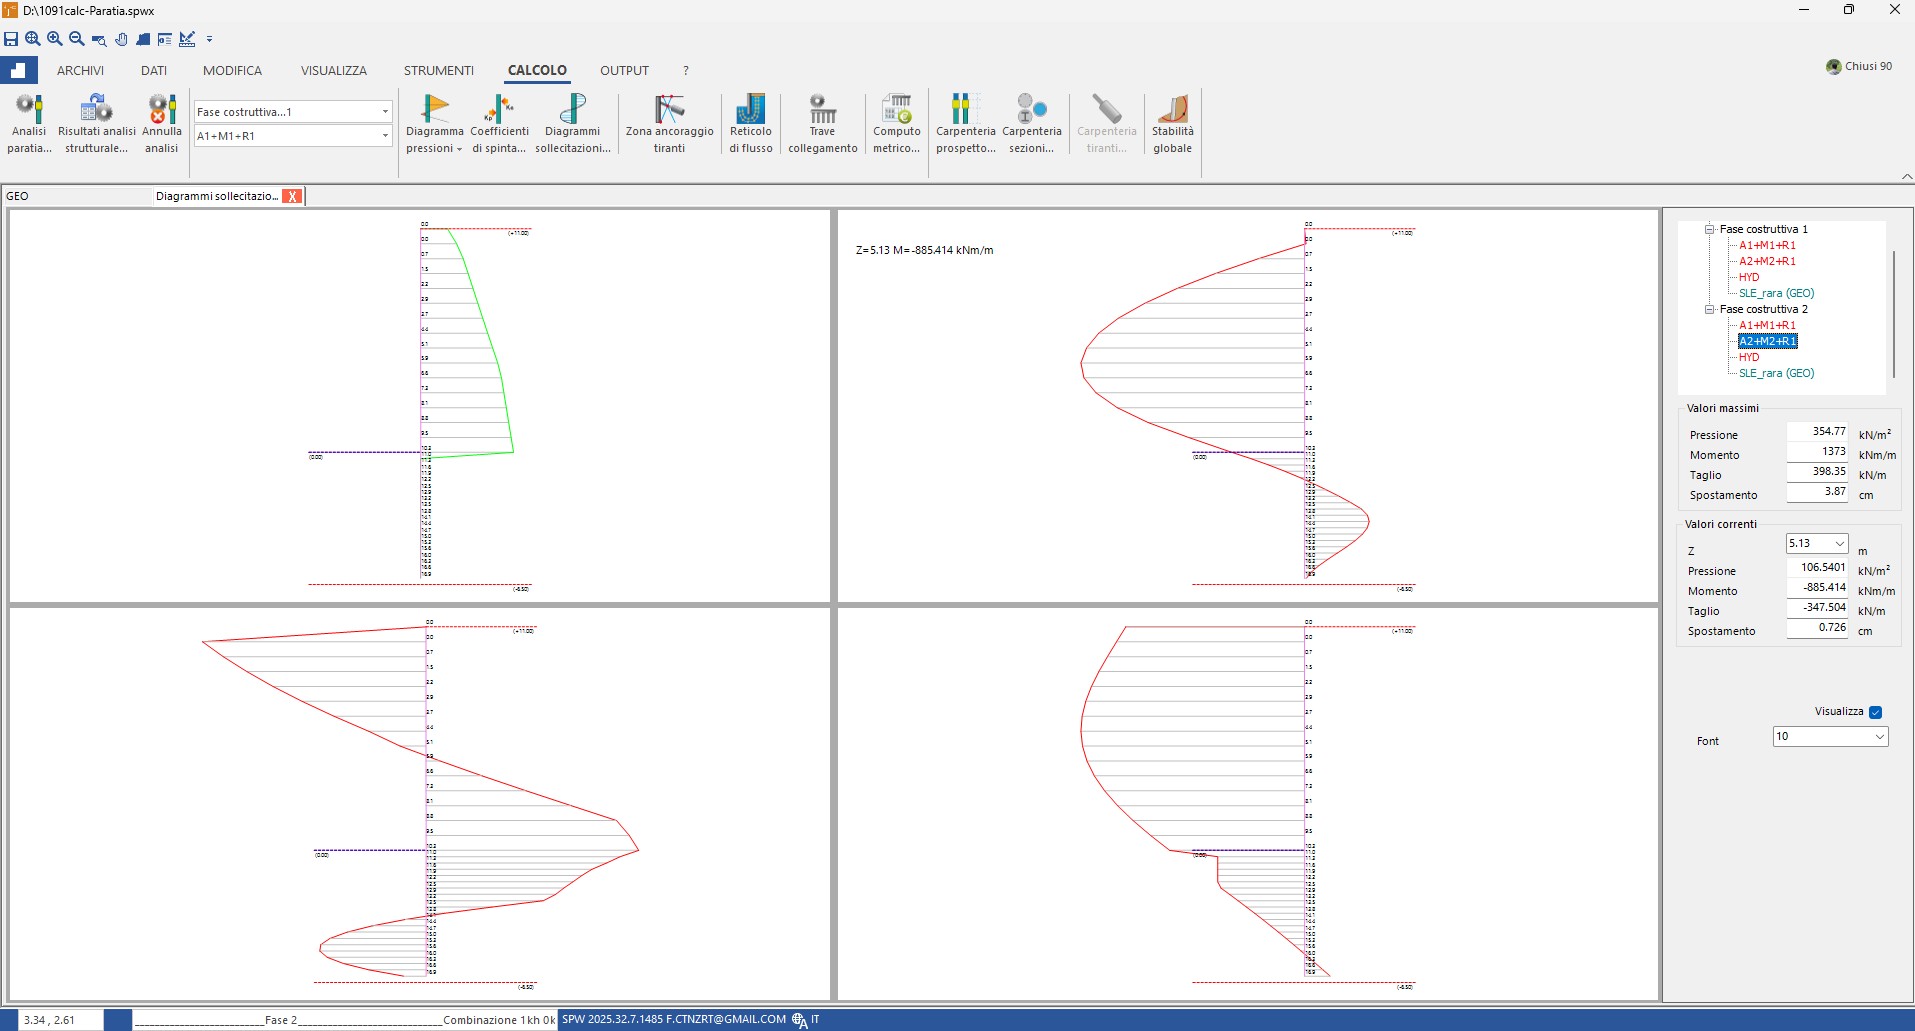This screenshot has height=1031, width=1915.
Task: Open Risultati analisi strutturale
Action: (97, 124)
